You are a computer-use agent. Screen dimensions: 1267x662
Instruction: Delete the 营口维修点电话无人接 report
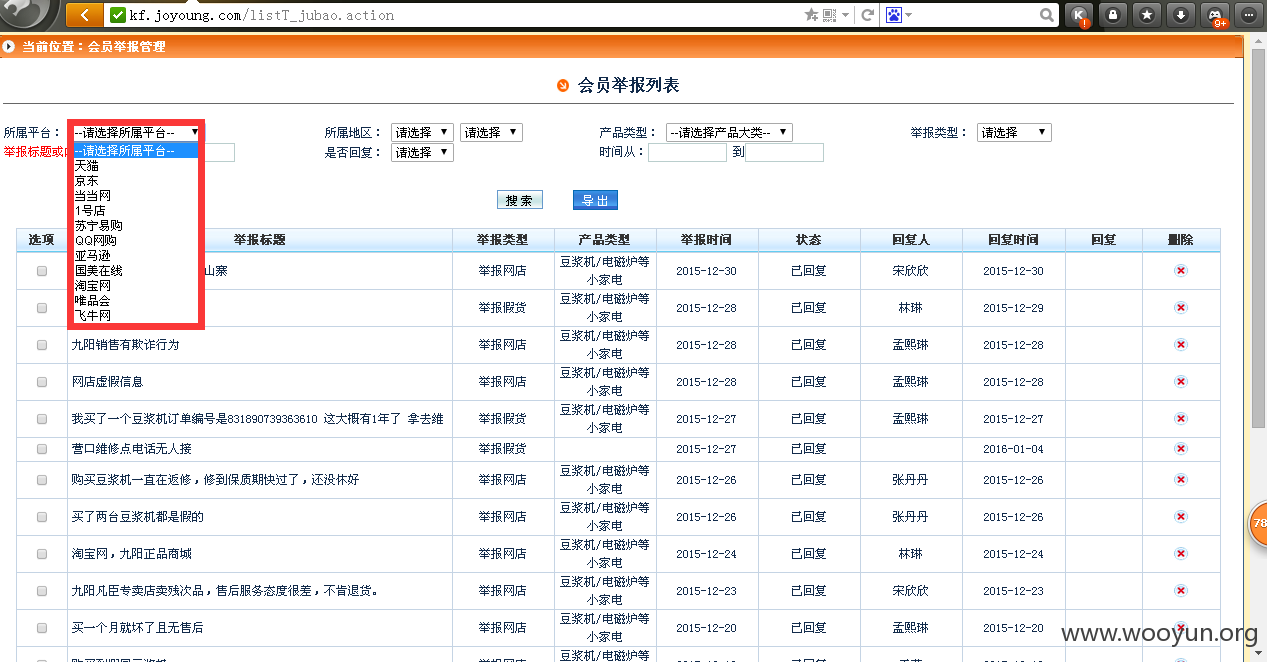(x=1180, y=449)
